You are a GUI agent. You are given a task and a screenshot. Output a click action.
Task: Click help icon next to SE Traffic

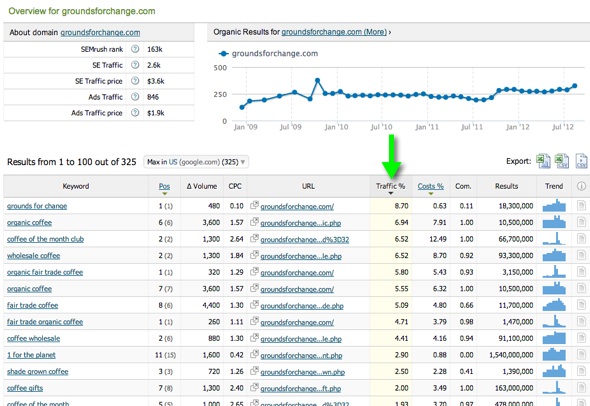[x=135, y=65]
